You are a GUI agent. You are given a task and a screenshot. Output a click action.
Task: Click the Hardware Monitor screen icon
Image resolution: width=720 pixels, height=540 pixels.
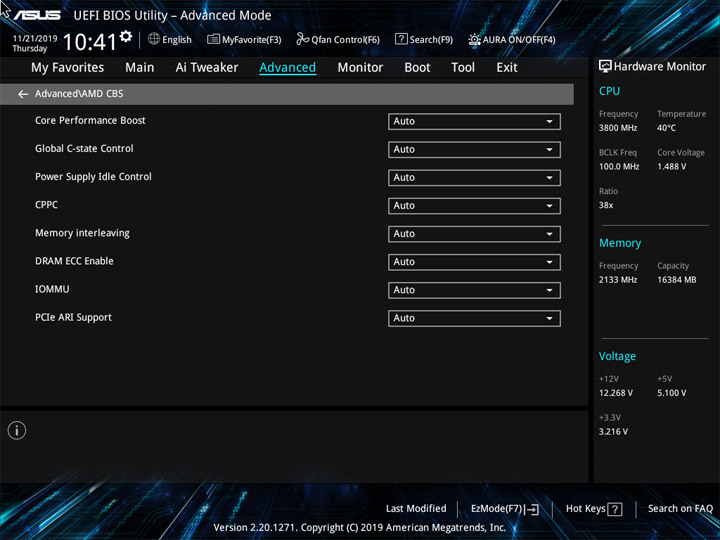(605, 67)
